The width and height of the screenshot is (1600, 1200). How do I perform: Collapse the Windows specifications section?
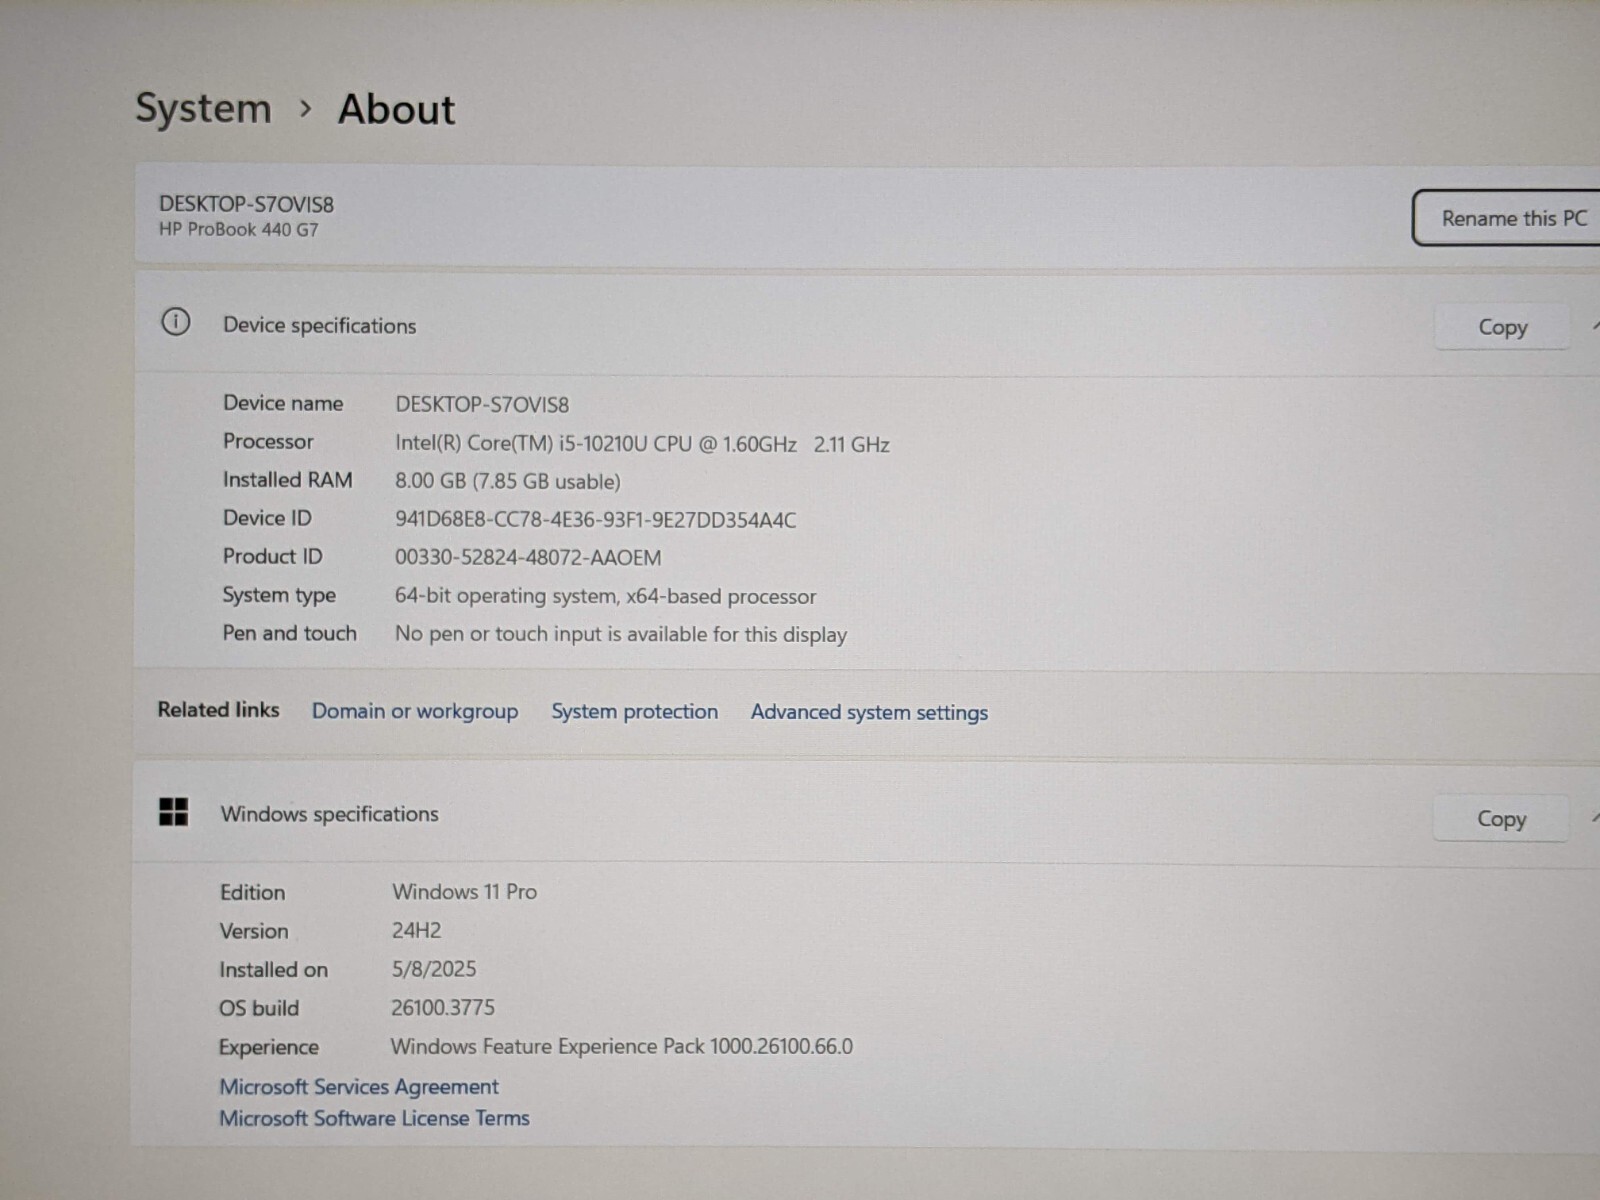pos(1595,818)
